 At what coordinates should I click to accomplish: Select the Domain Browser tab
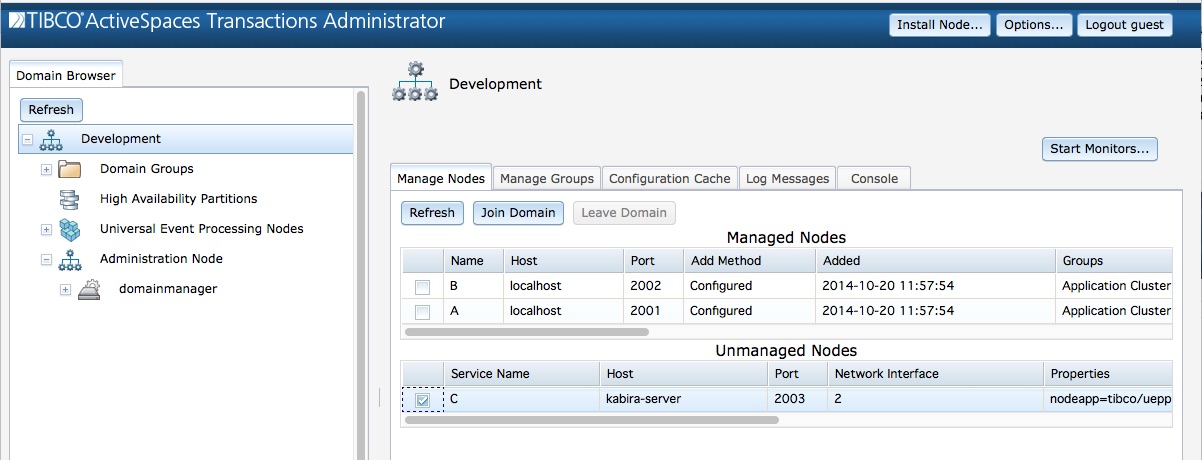pyautogui.click(x=66, y=75)
